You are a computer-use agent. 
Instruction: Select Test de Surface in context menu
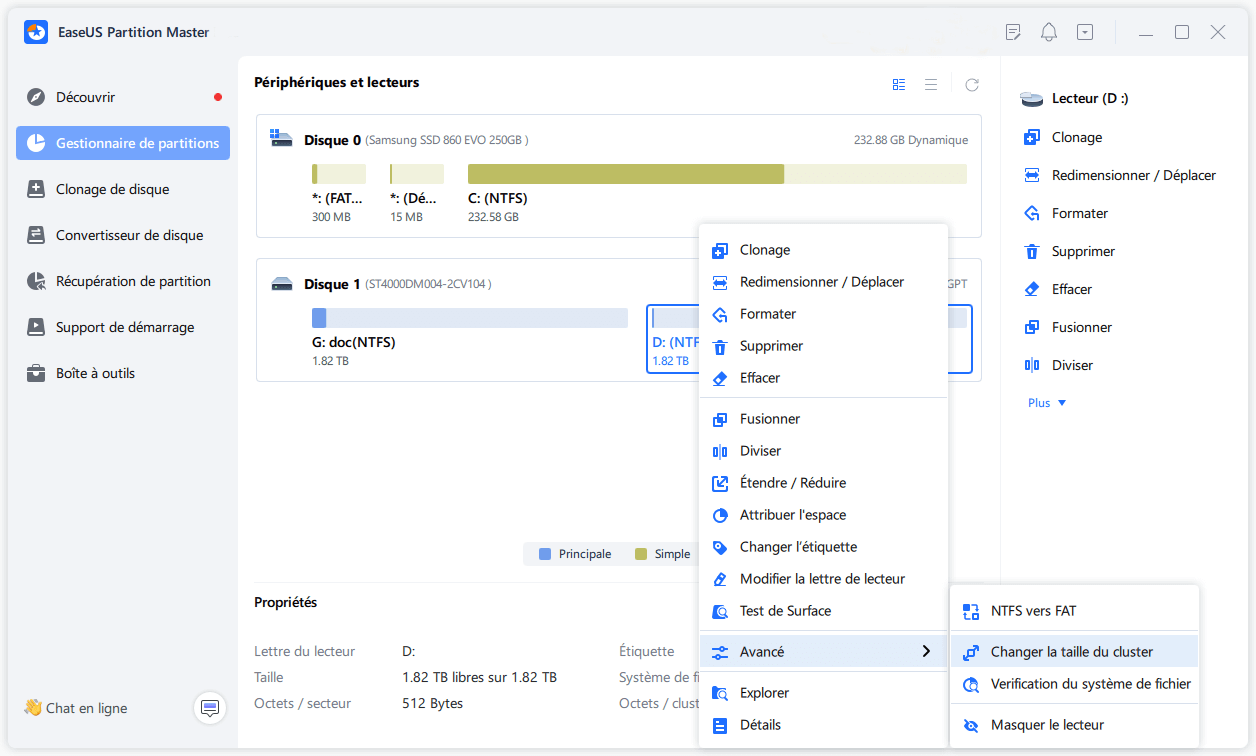pyautogui.click(x=785, y=611)
